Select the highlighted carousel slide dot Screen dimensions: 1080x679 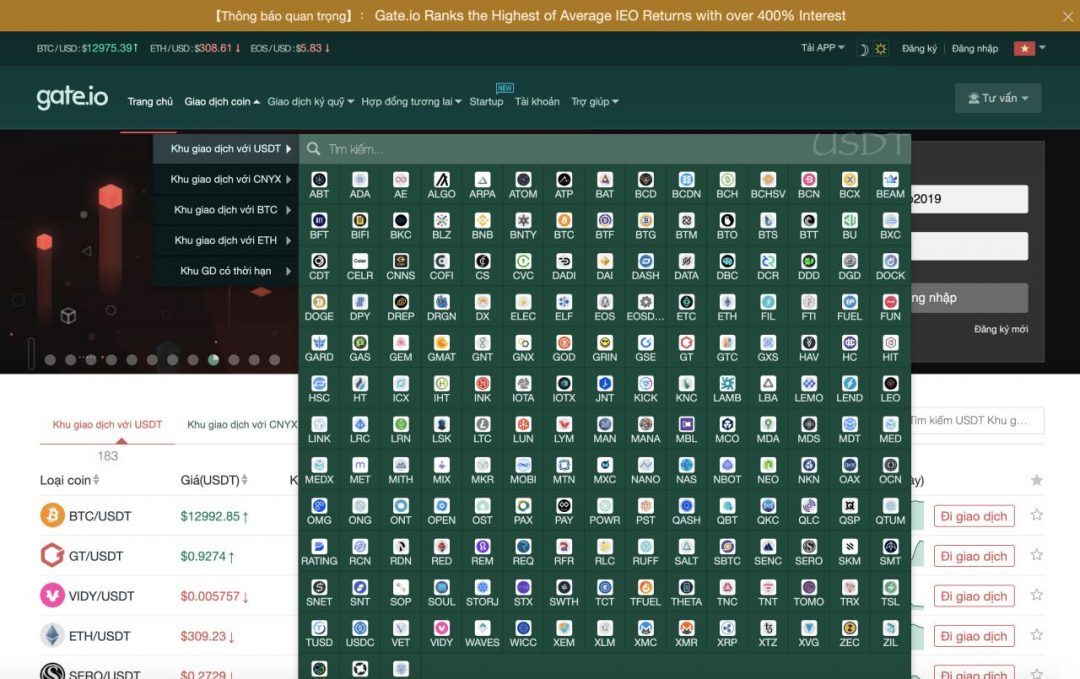[214, 359]
